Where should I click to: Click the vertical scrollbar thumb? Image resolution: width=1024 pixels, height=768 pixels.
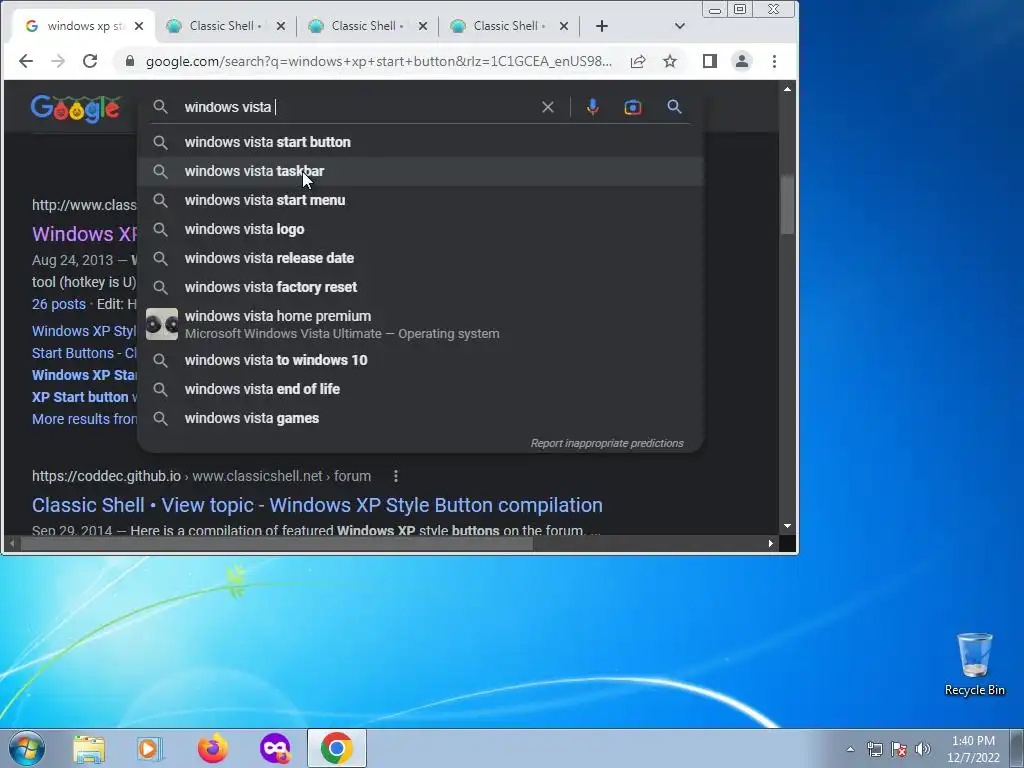coord(787,204)
